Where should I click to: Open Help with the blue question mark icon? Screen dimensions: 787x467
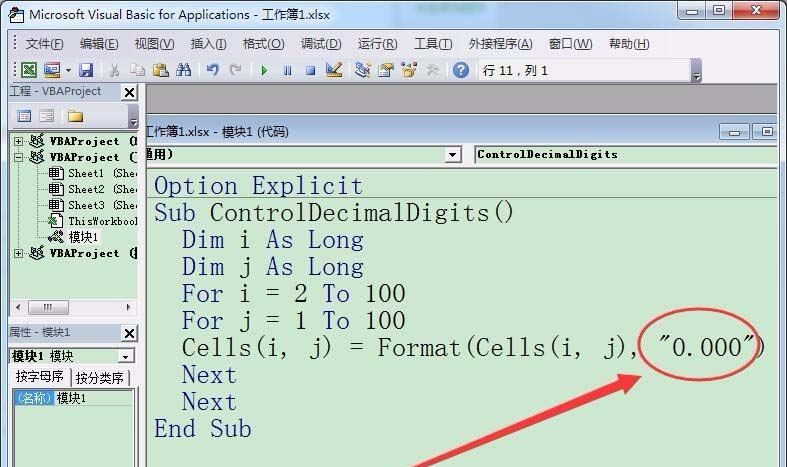(x=461, y=70)
